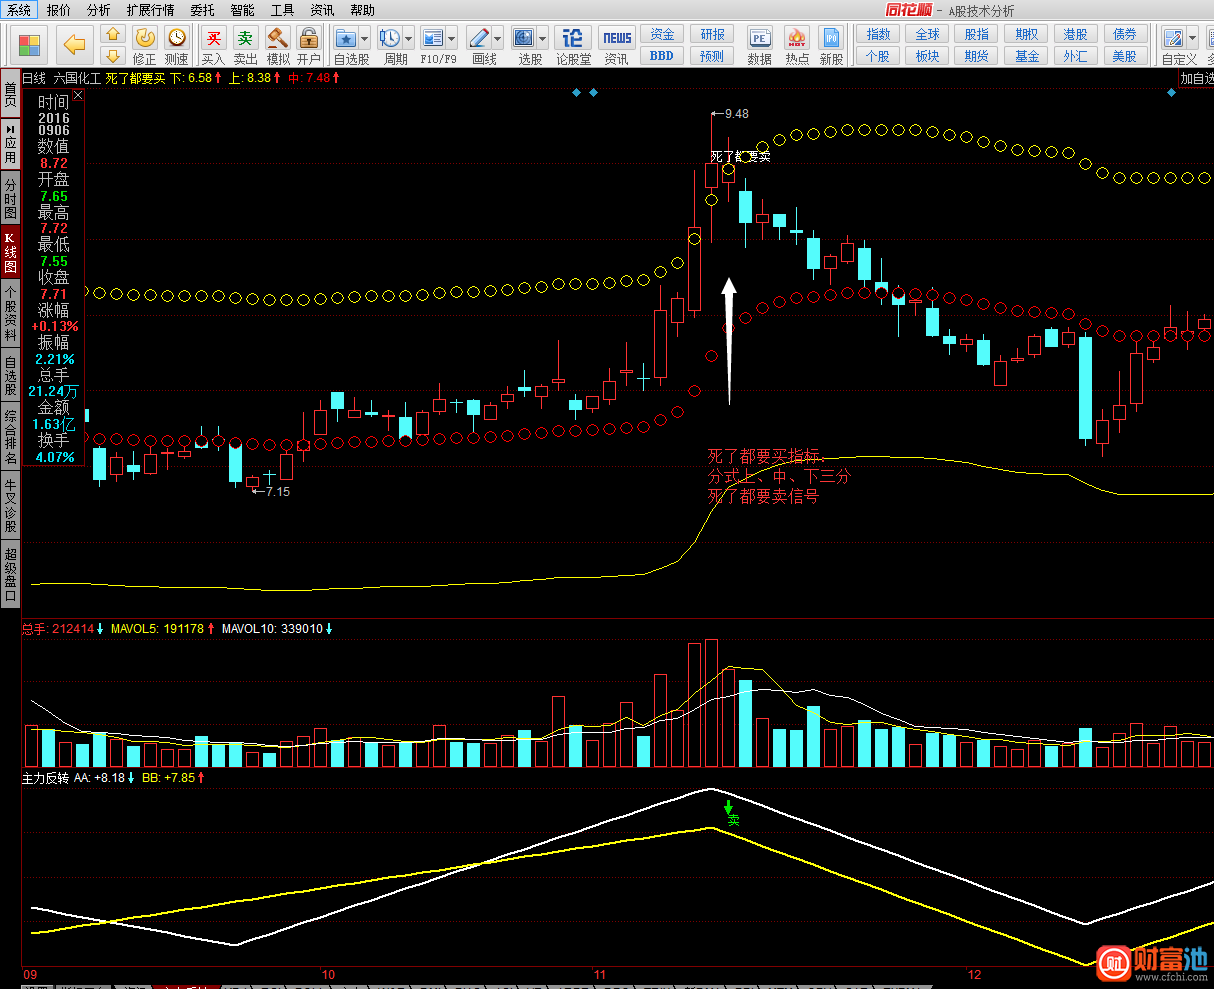Switch to the 分时图 side tab
1214x989 pixels.
click(10, 198)
